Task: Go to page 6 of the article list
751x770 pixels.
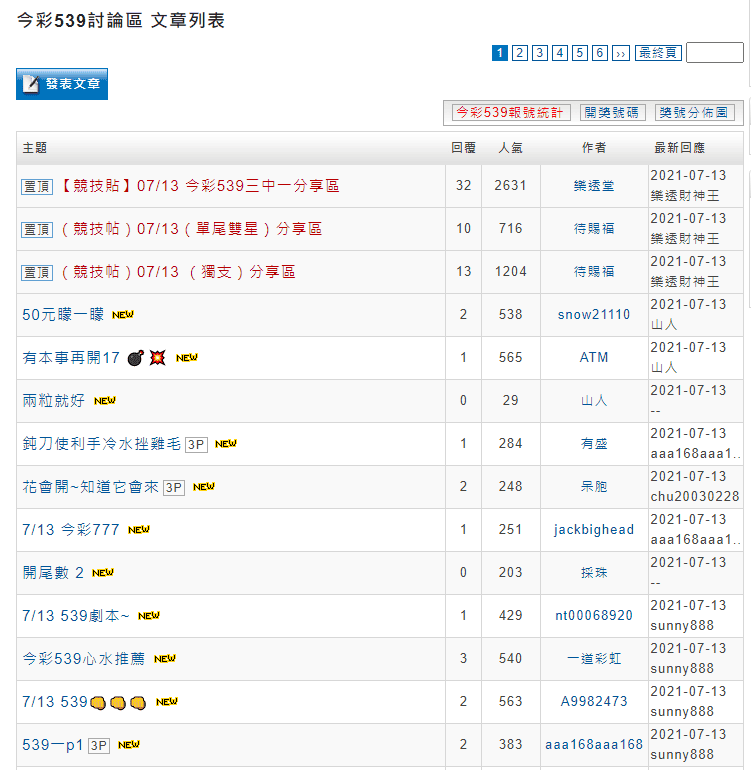Action: tap(600, 53)
